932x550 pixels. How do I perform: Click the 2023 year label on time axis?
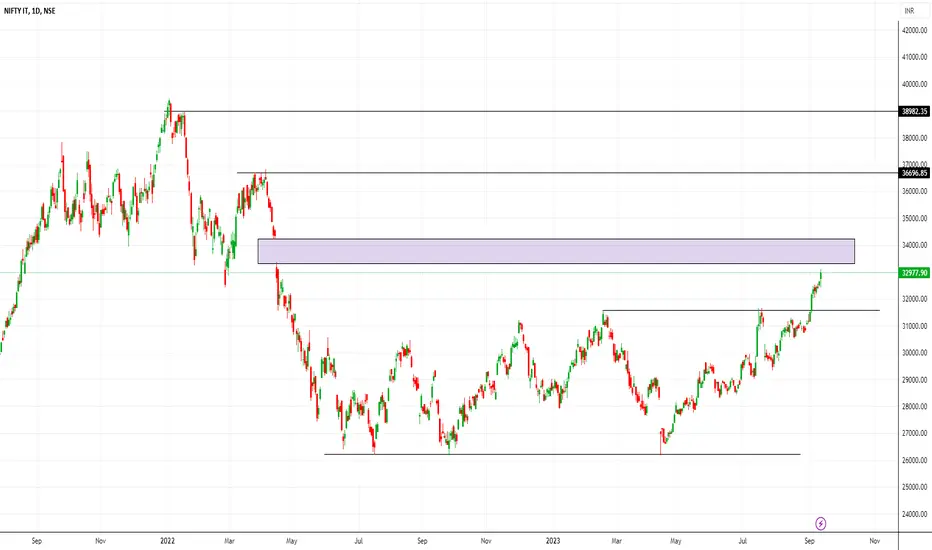(x=553, y=541)
